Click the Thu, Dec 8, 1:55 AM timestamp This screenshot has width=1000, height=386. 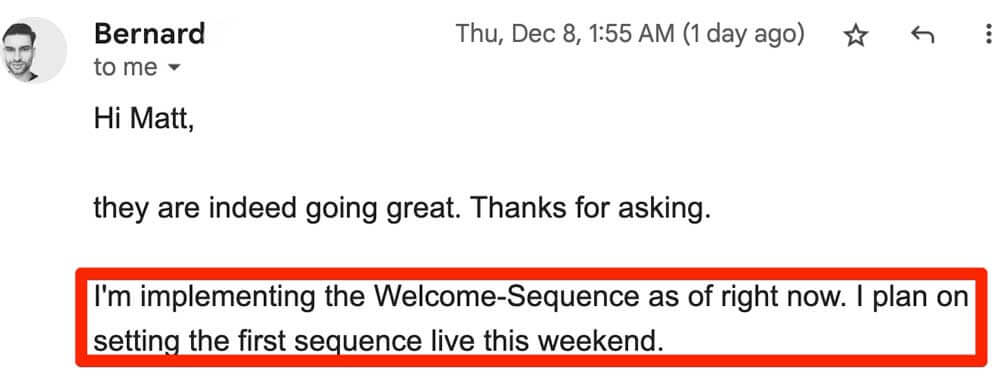(x=565, y=34)
